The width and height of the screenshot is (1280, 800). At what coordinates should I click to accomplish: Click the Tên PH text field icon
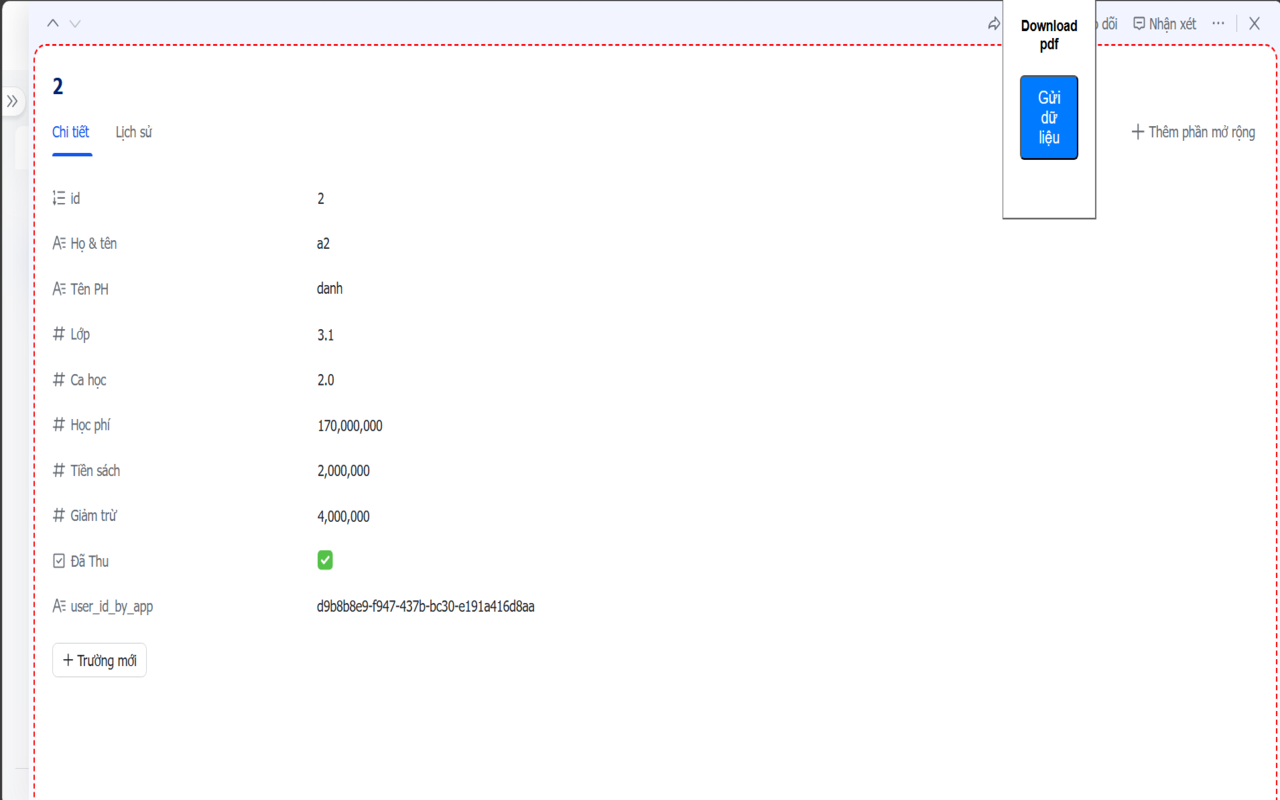click(59, 289)
